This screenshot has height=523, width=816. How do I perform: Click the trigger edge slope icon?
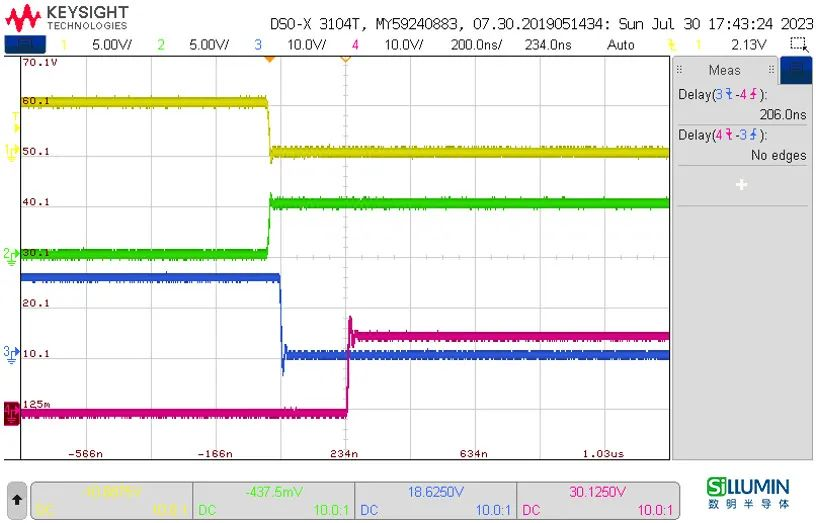click(670, 45)
